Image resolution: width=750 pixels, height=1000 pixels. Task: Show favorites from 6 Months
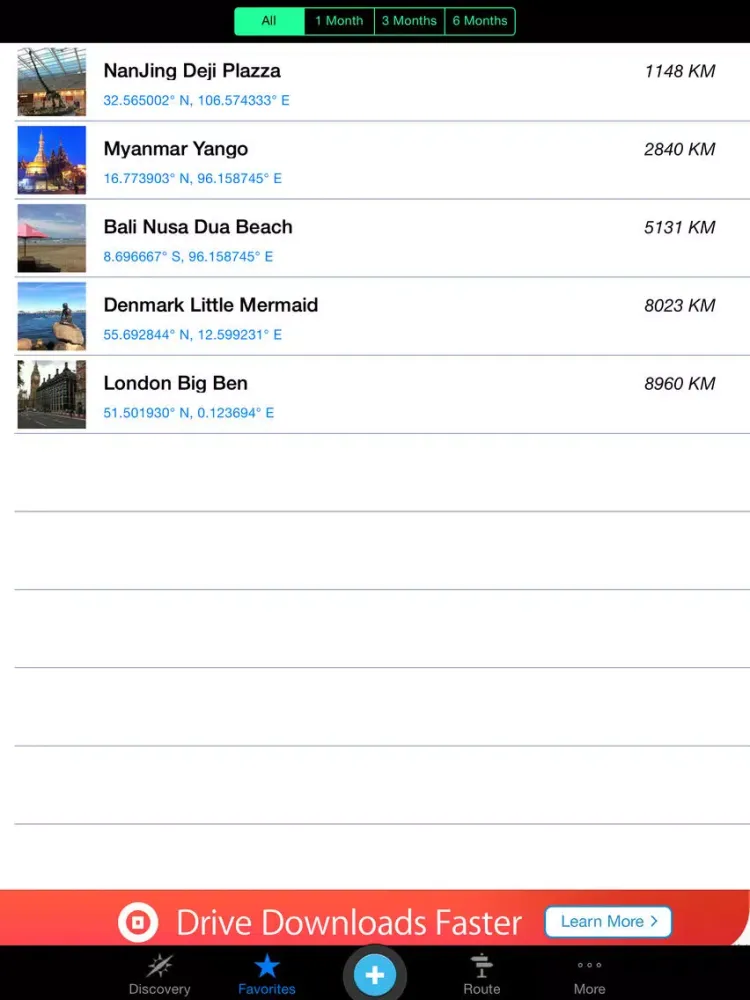480,21
